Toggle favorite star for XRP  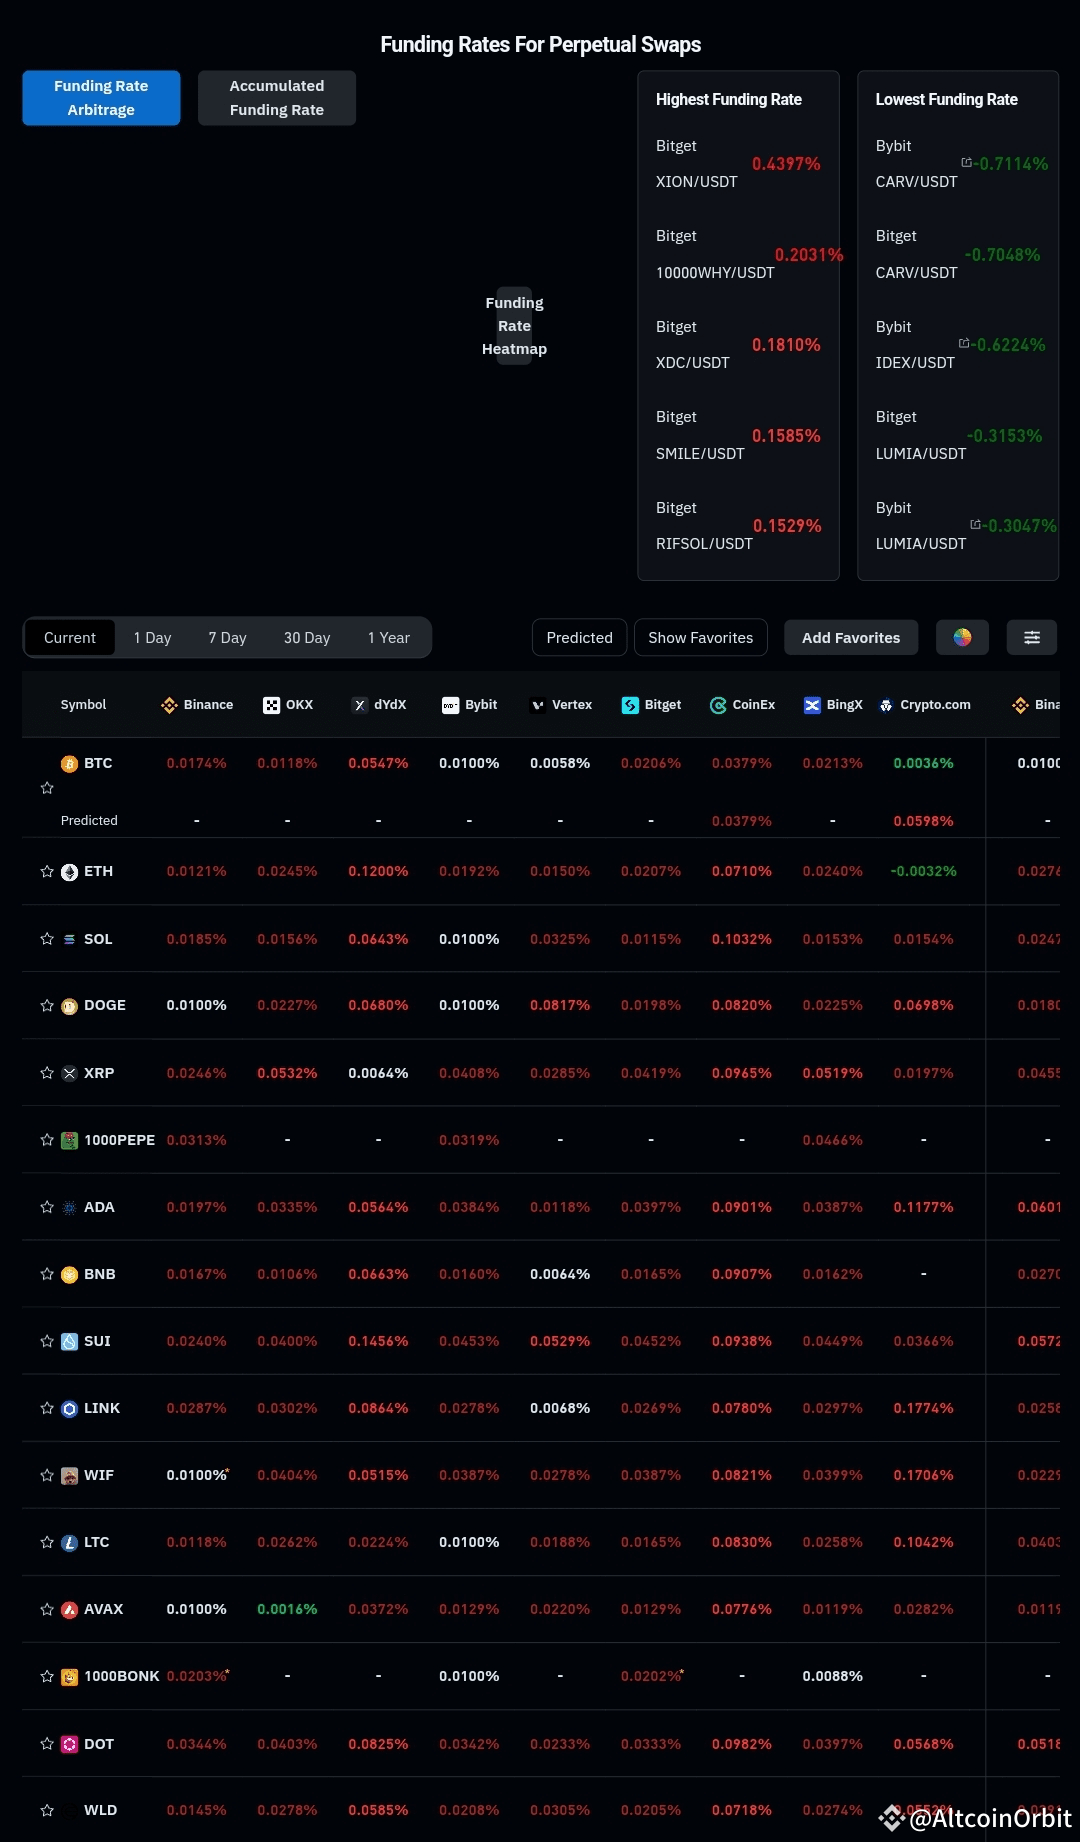[47, 1073]
